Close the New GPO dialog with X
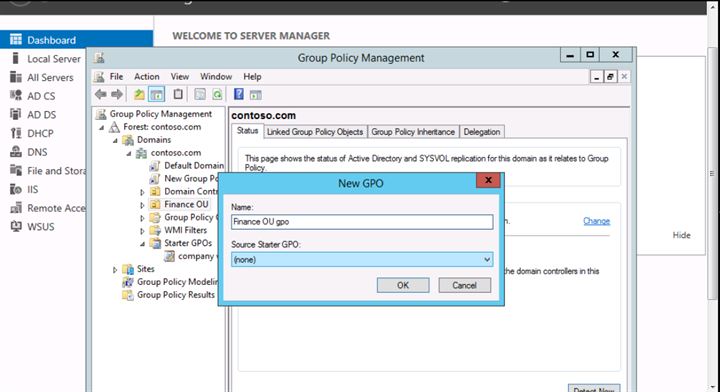720x392 pixels. pos(489,180)
